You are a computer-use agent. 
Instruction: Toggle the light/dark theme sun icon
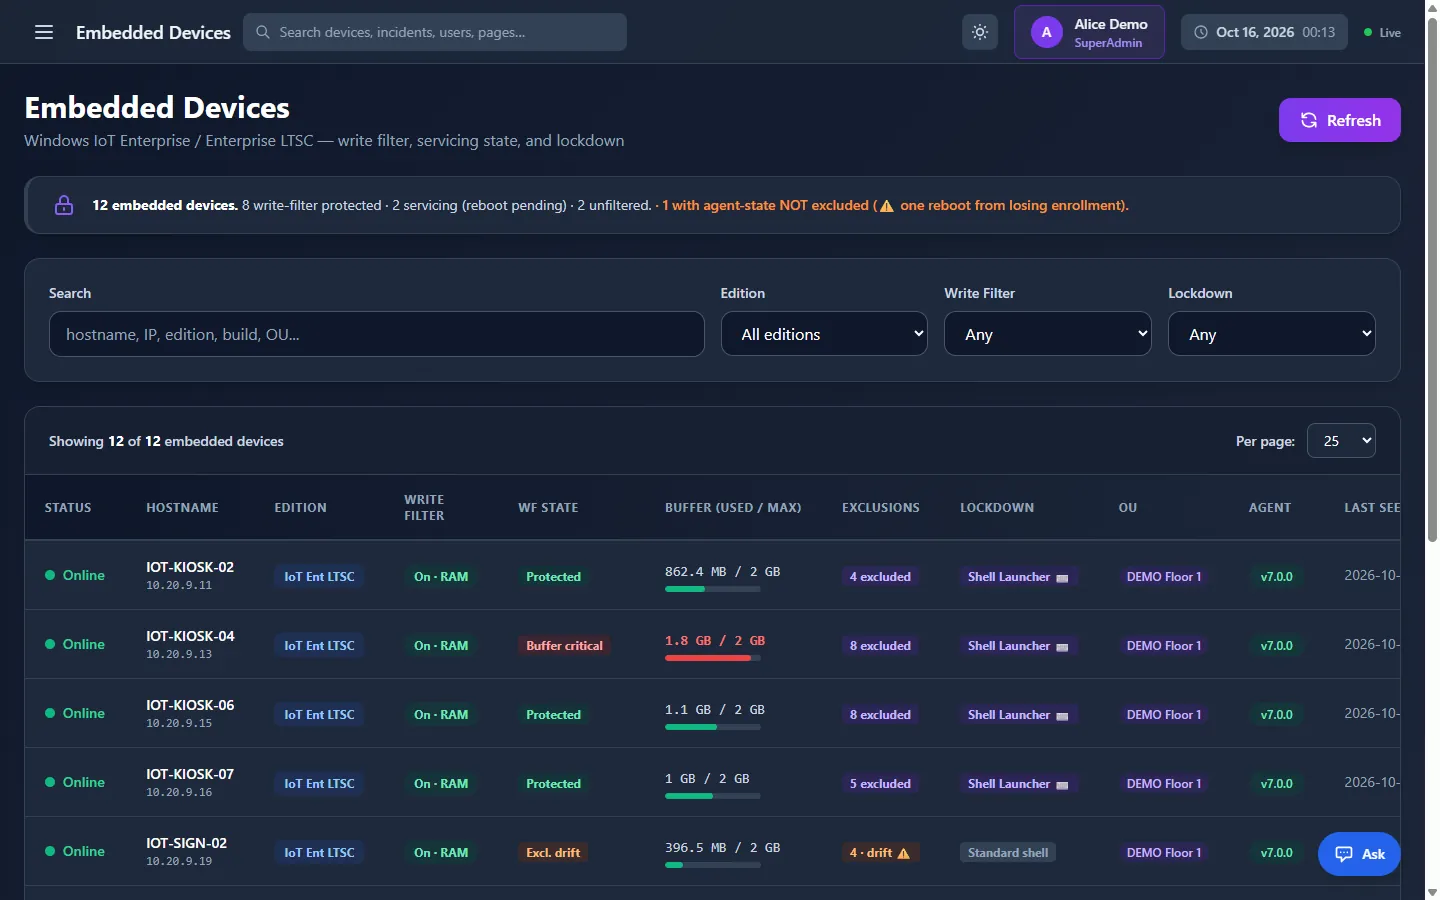(980, 32)
